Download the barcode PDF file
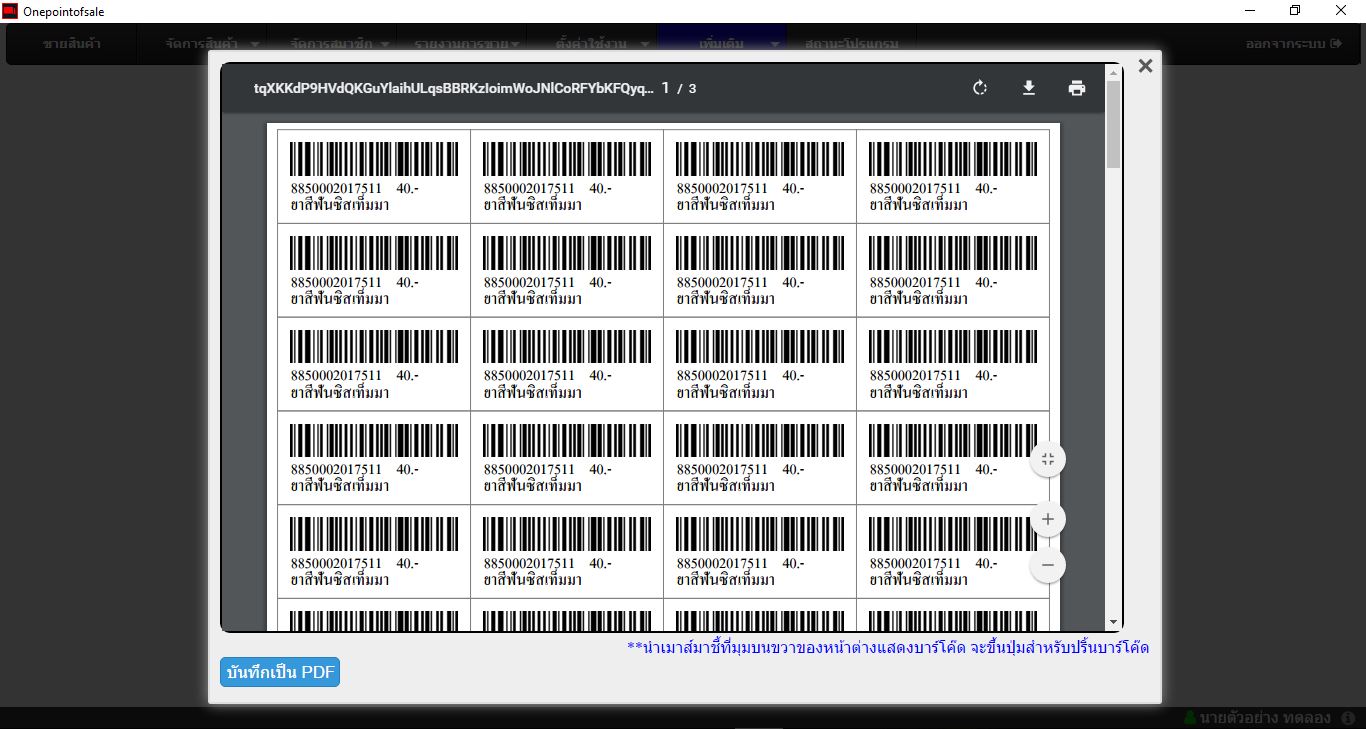This screenshot has height=729, width=1366. pos(1028,88)
